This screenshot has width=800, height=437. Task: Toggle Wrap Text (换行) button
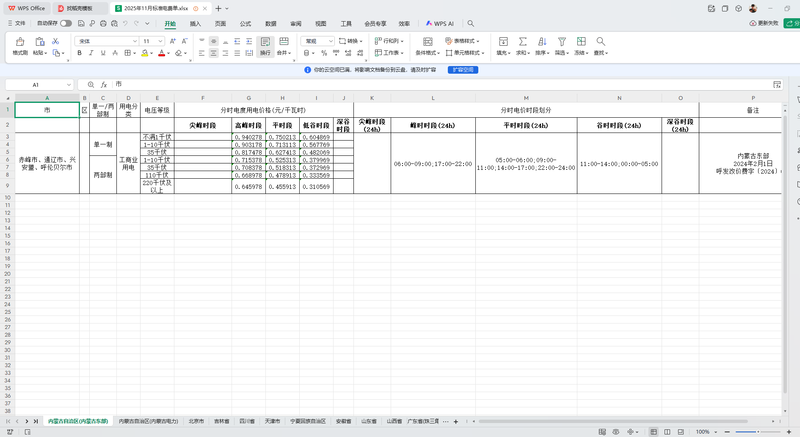pyautogui.click(x=265, y=46)
